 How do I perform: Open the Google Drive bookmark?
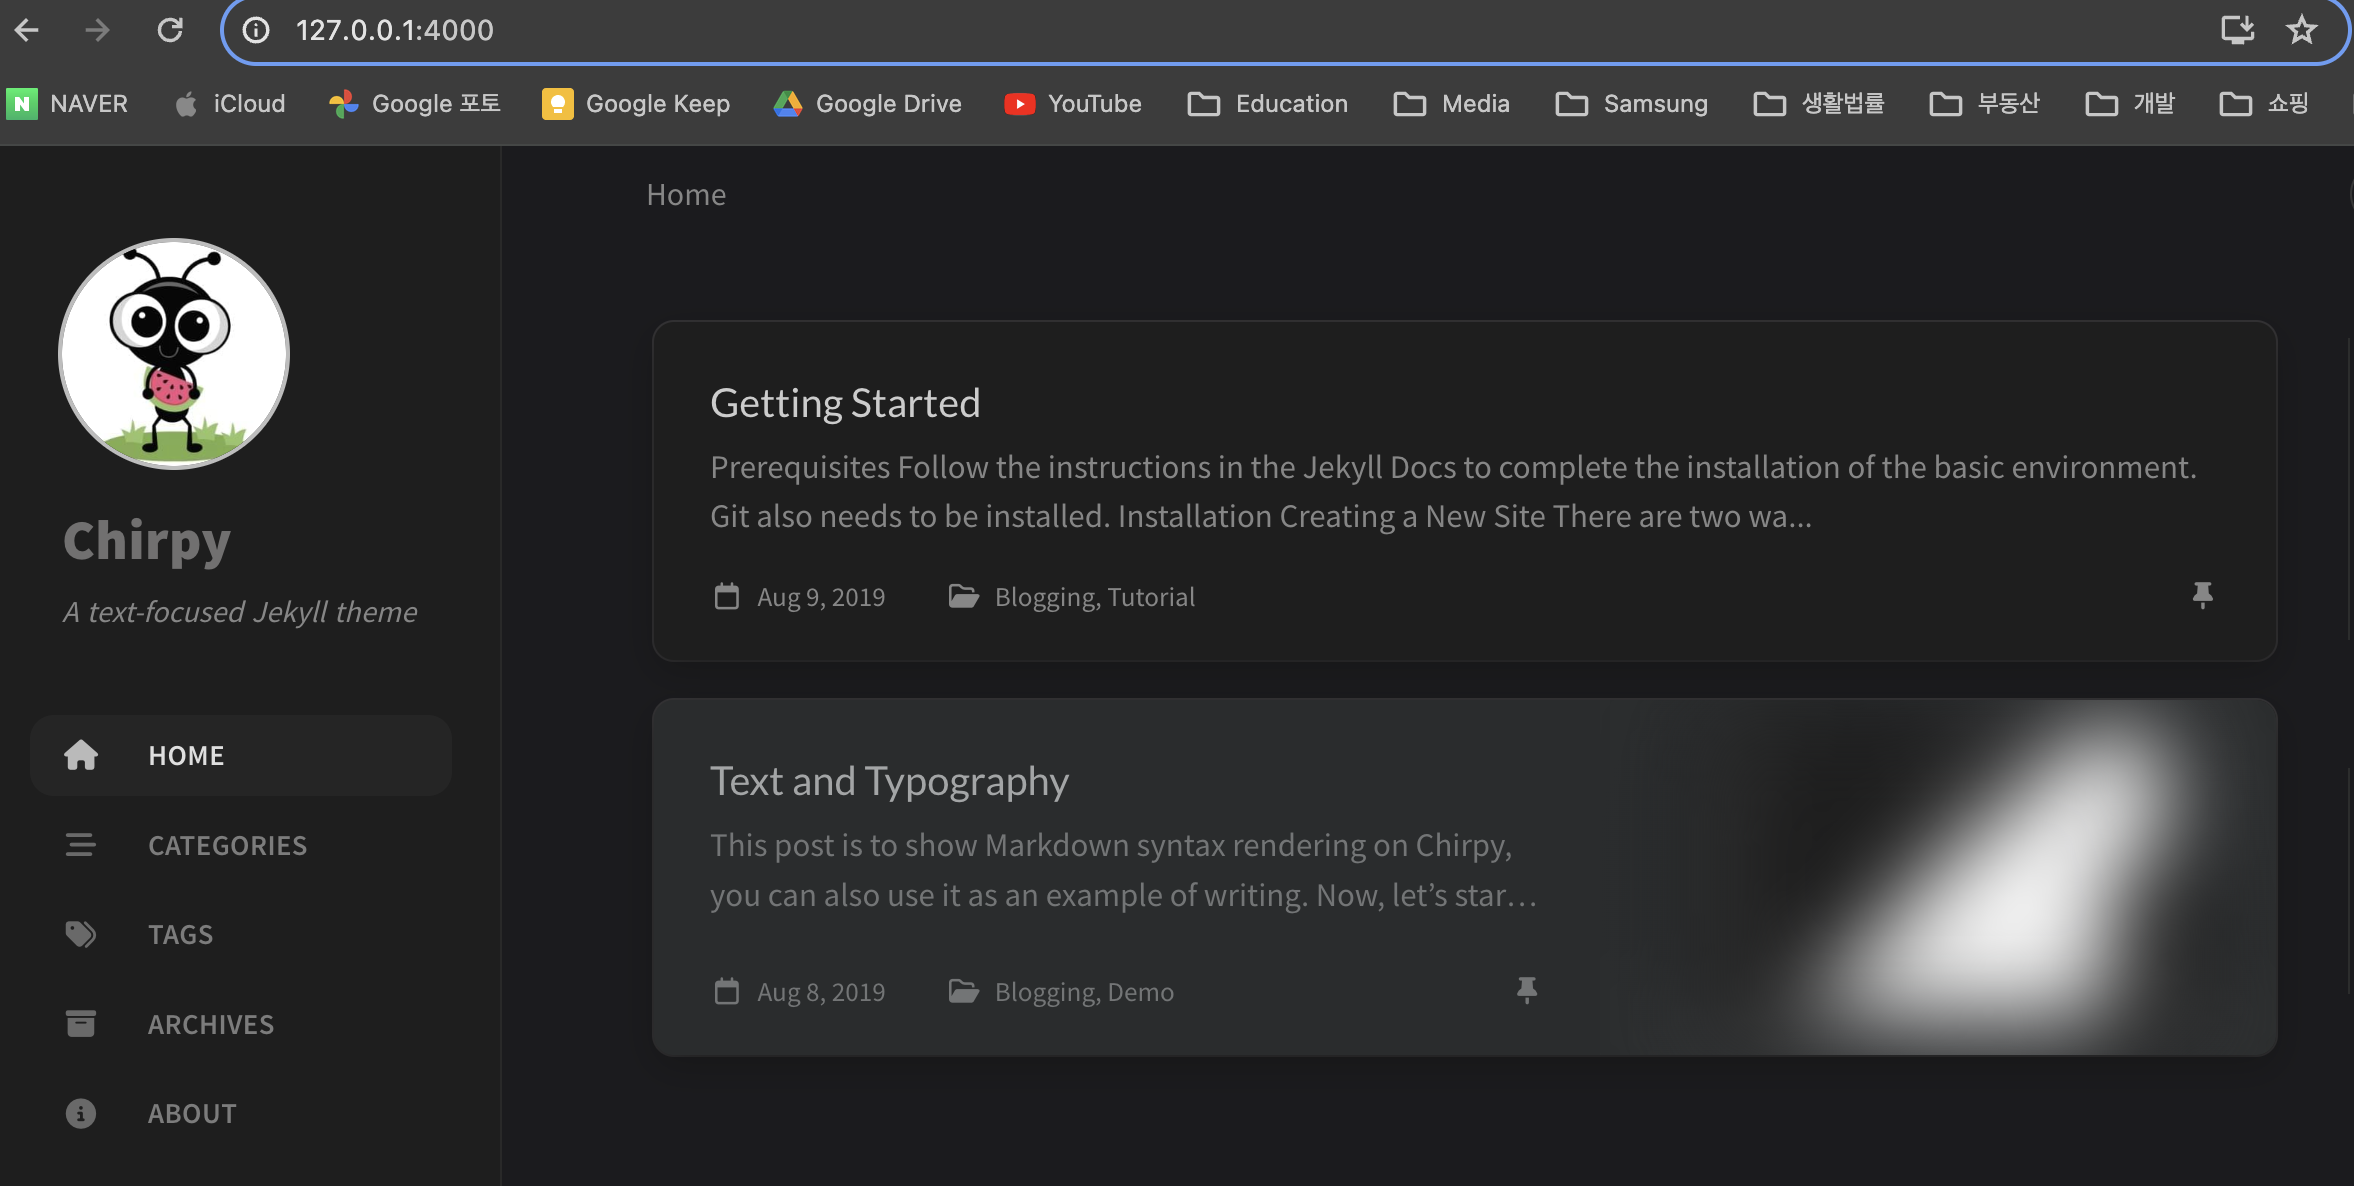[867, 104]
